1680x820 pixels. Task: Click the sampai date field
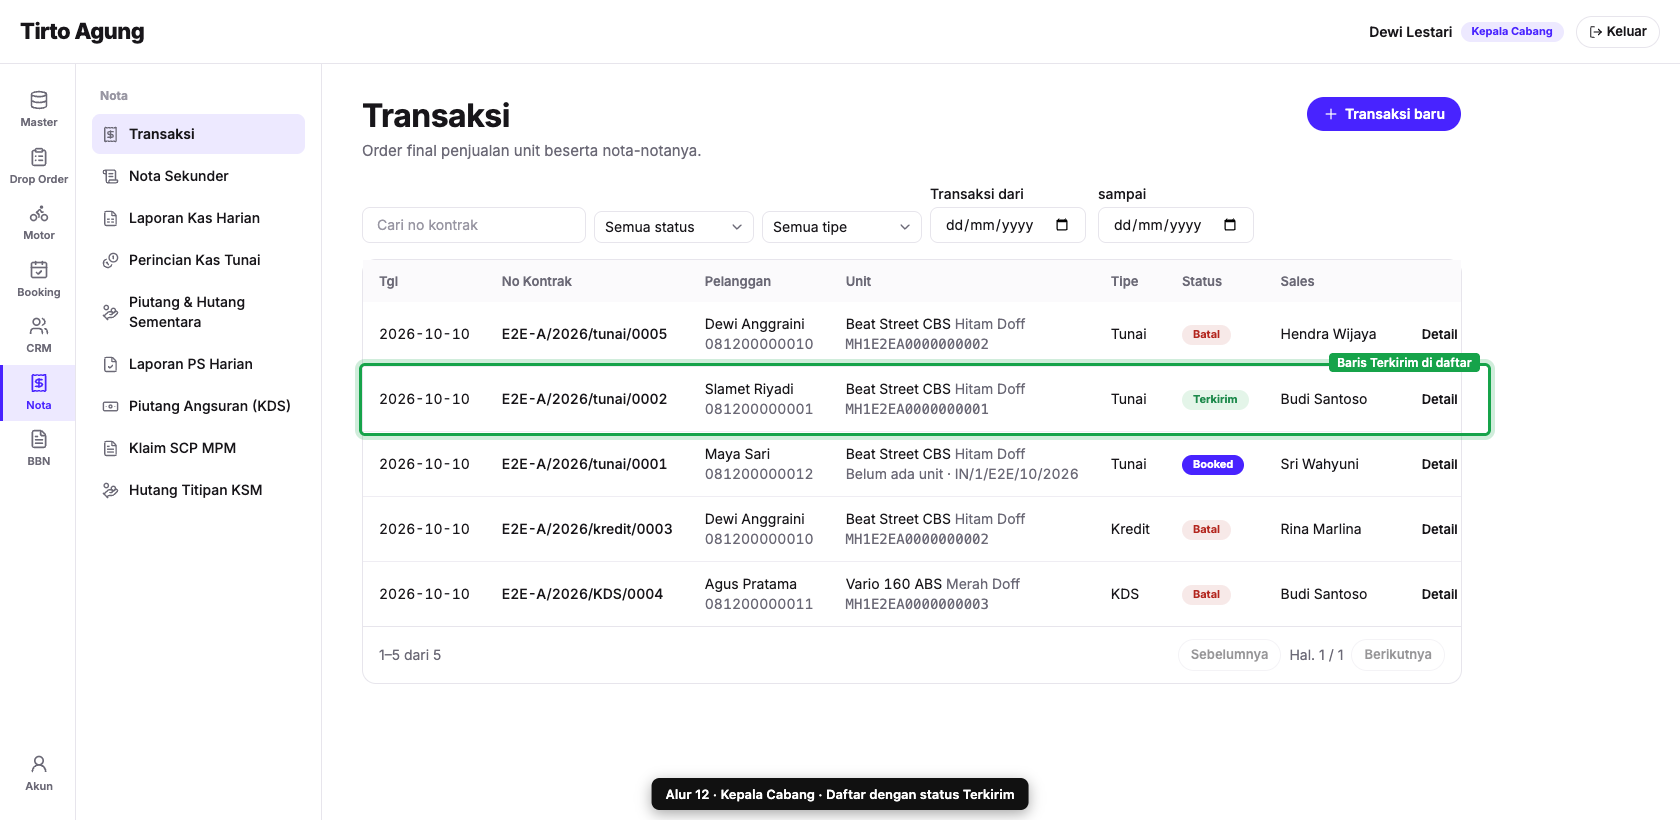[x=1176, y=225]
